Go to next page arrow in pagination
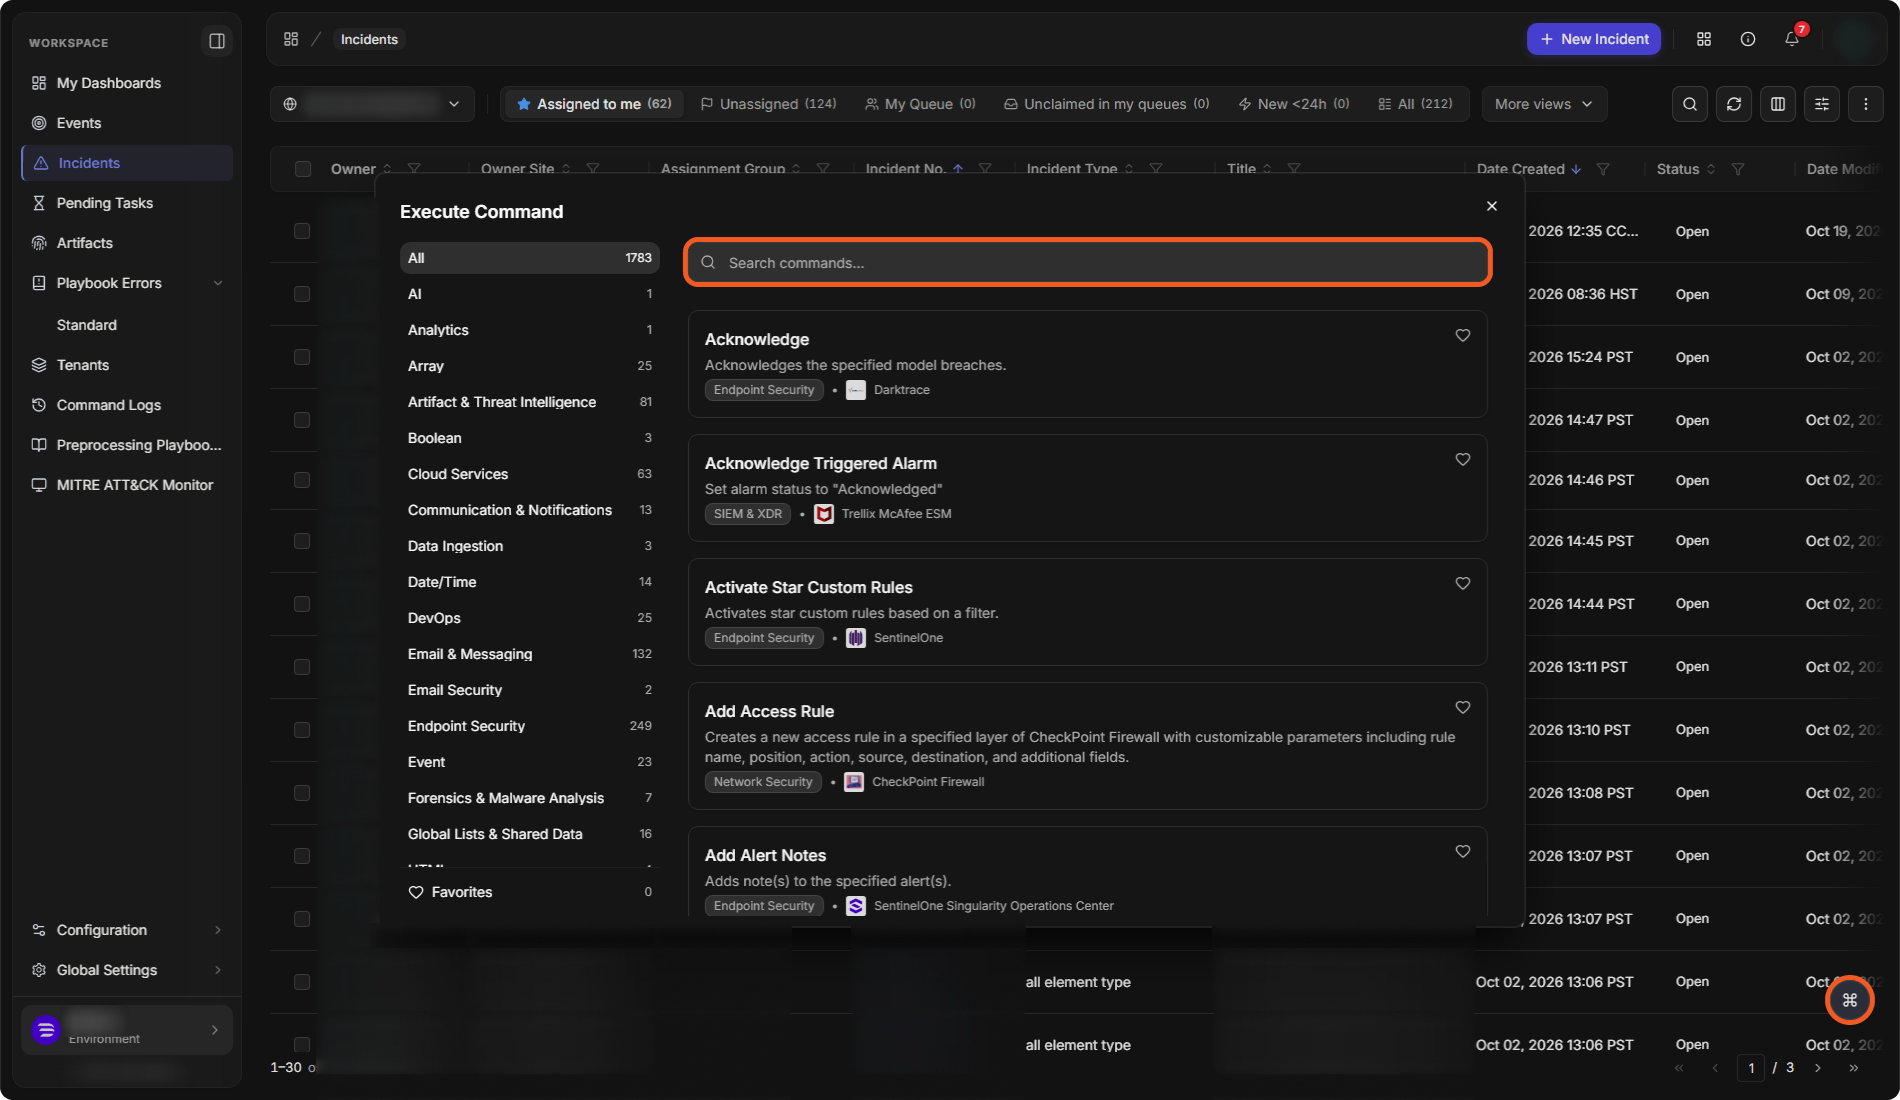The height and width of the screenshot is (1100, 1900). tap(1818, 1068)
